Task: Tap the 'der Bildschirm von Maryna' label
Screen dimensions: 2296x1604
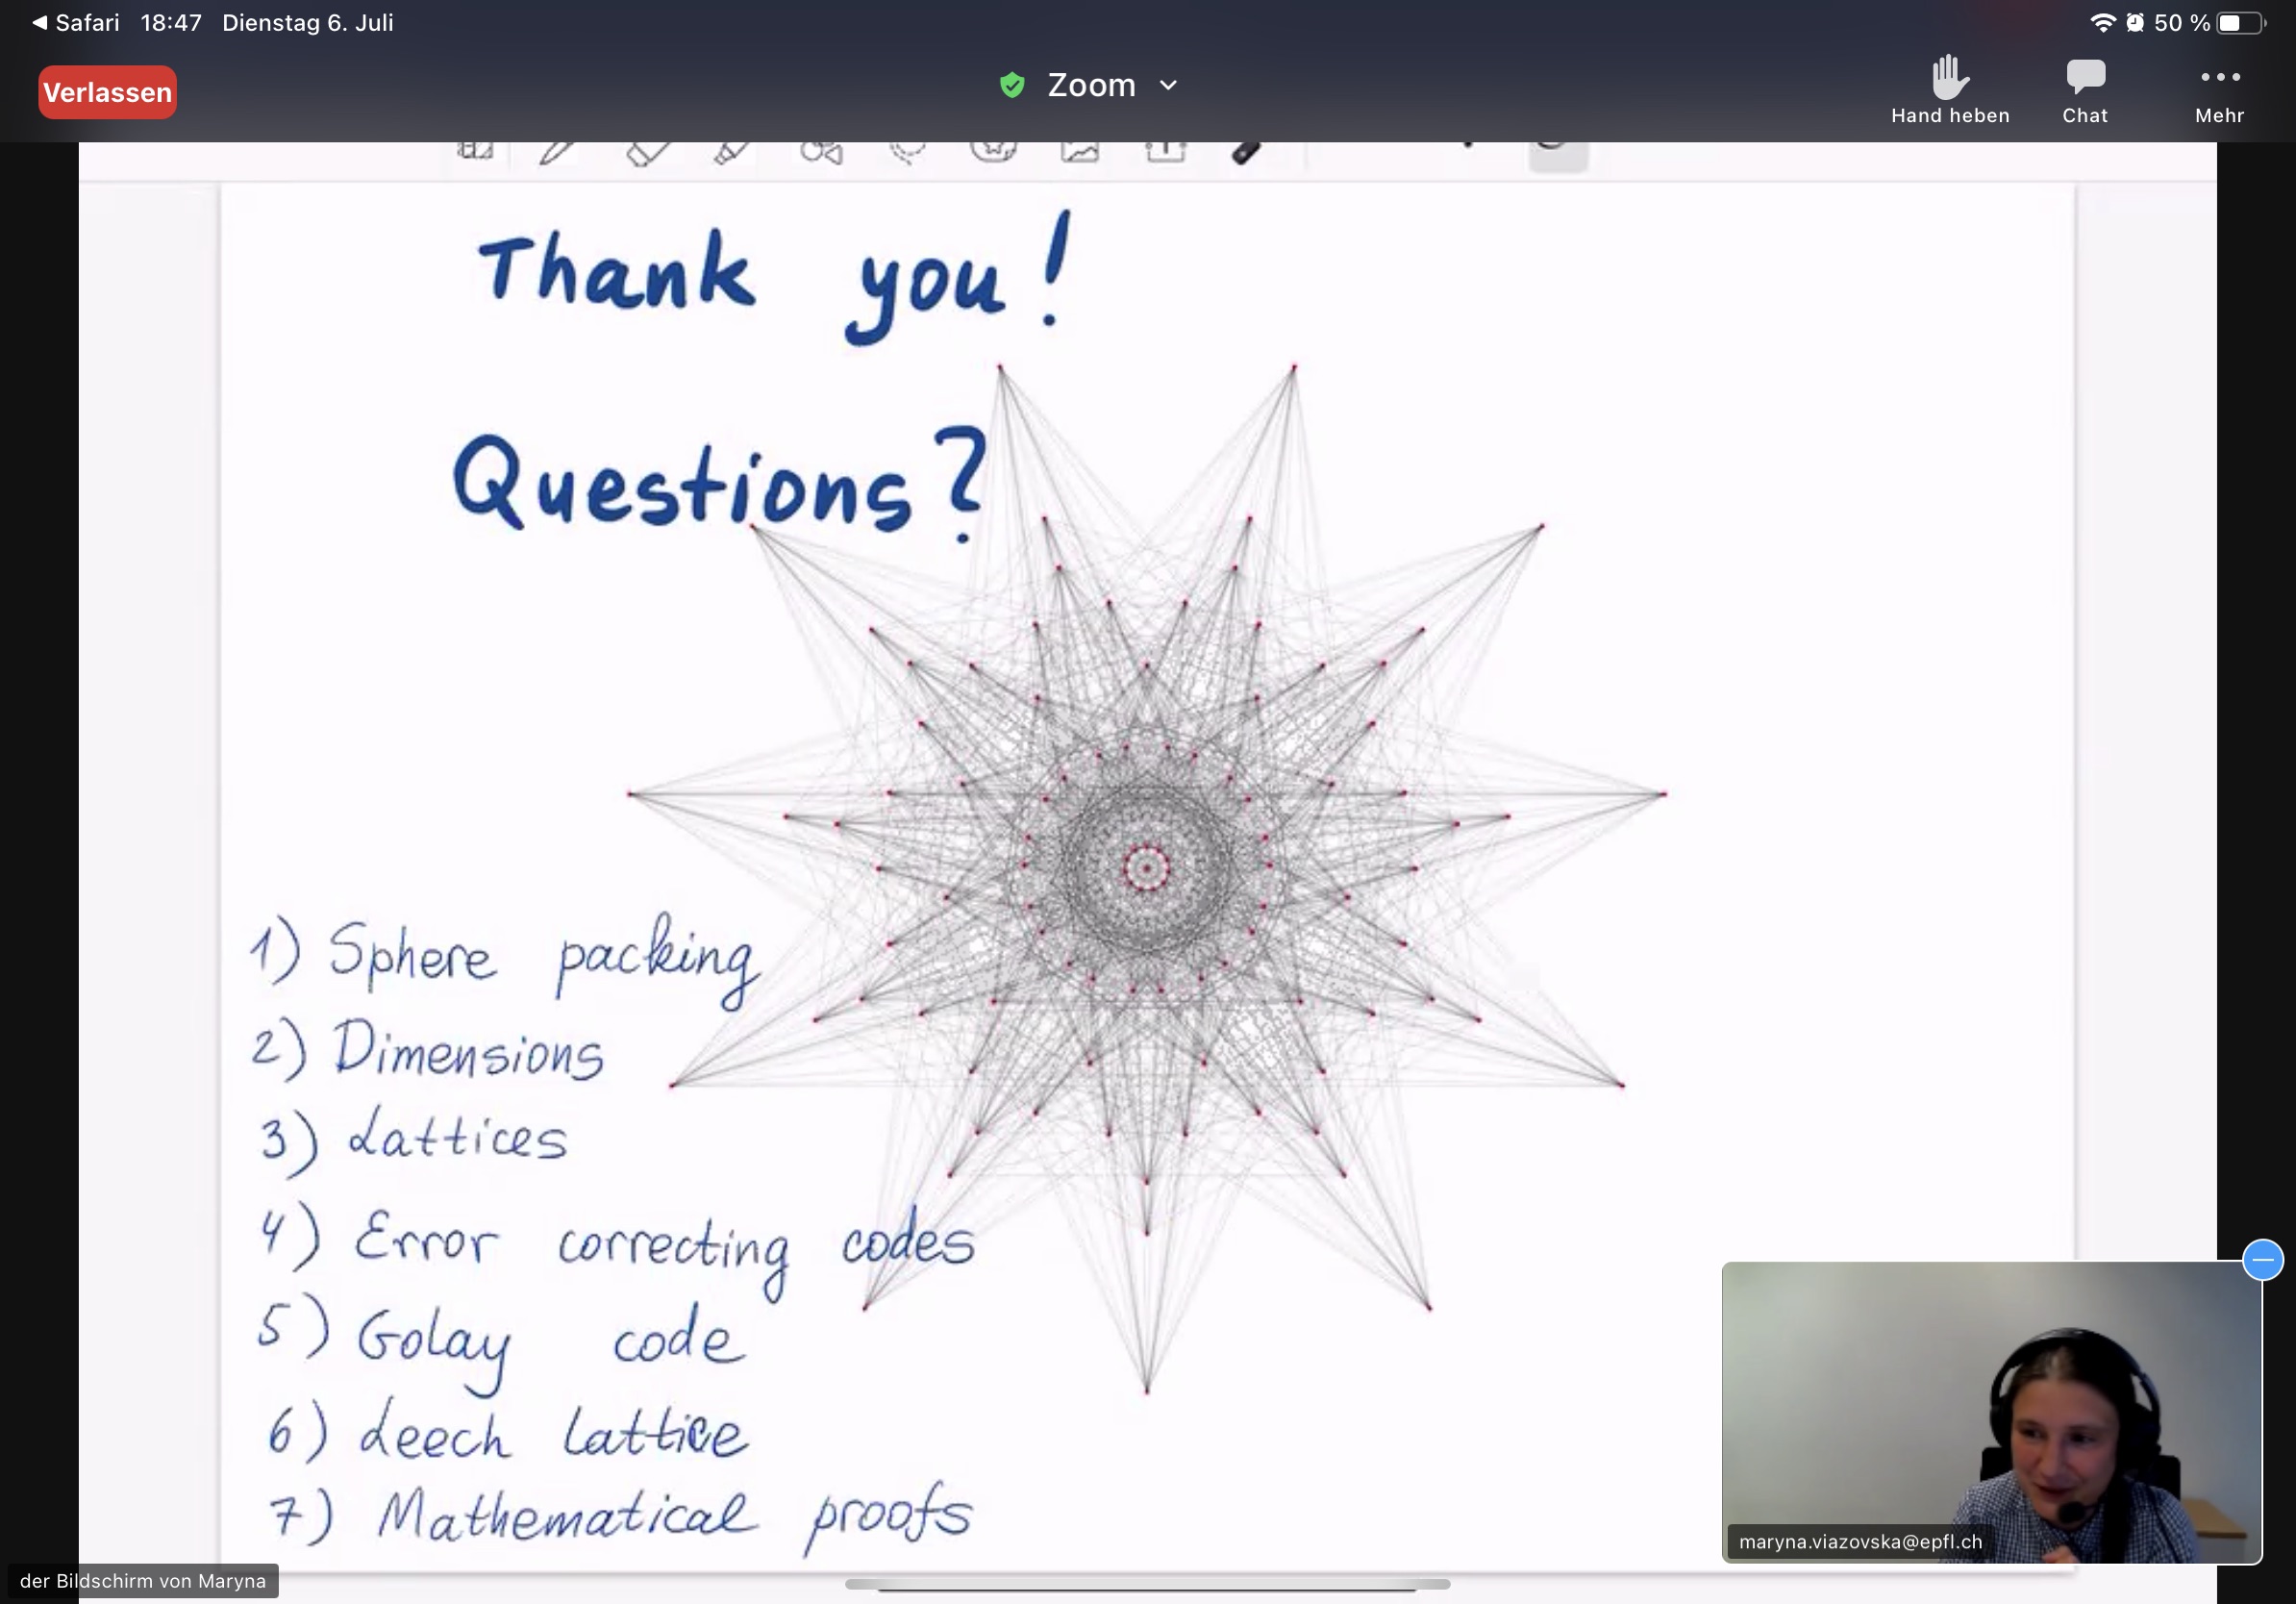Action: 143,1581
